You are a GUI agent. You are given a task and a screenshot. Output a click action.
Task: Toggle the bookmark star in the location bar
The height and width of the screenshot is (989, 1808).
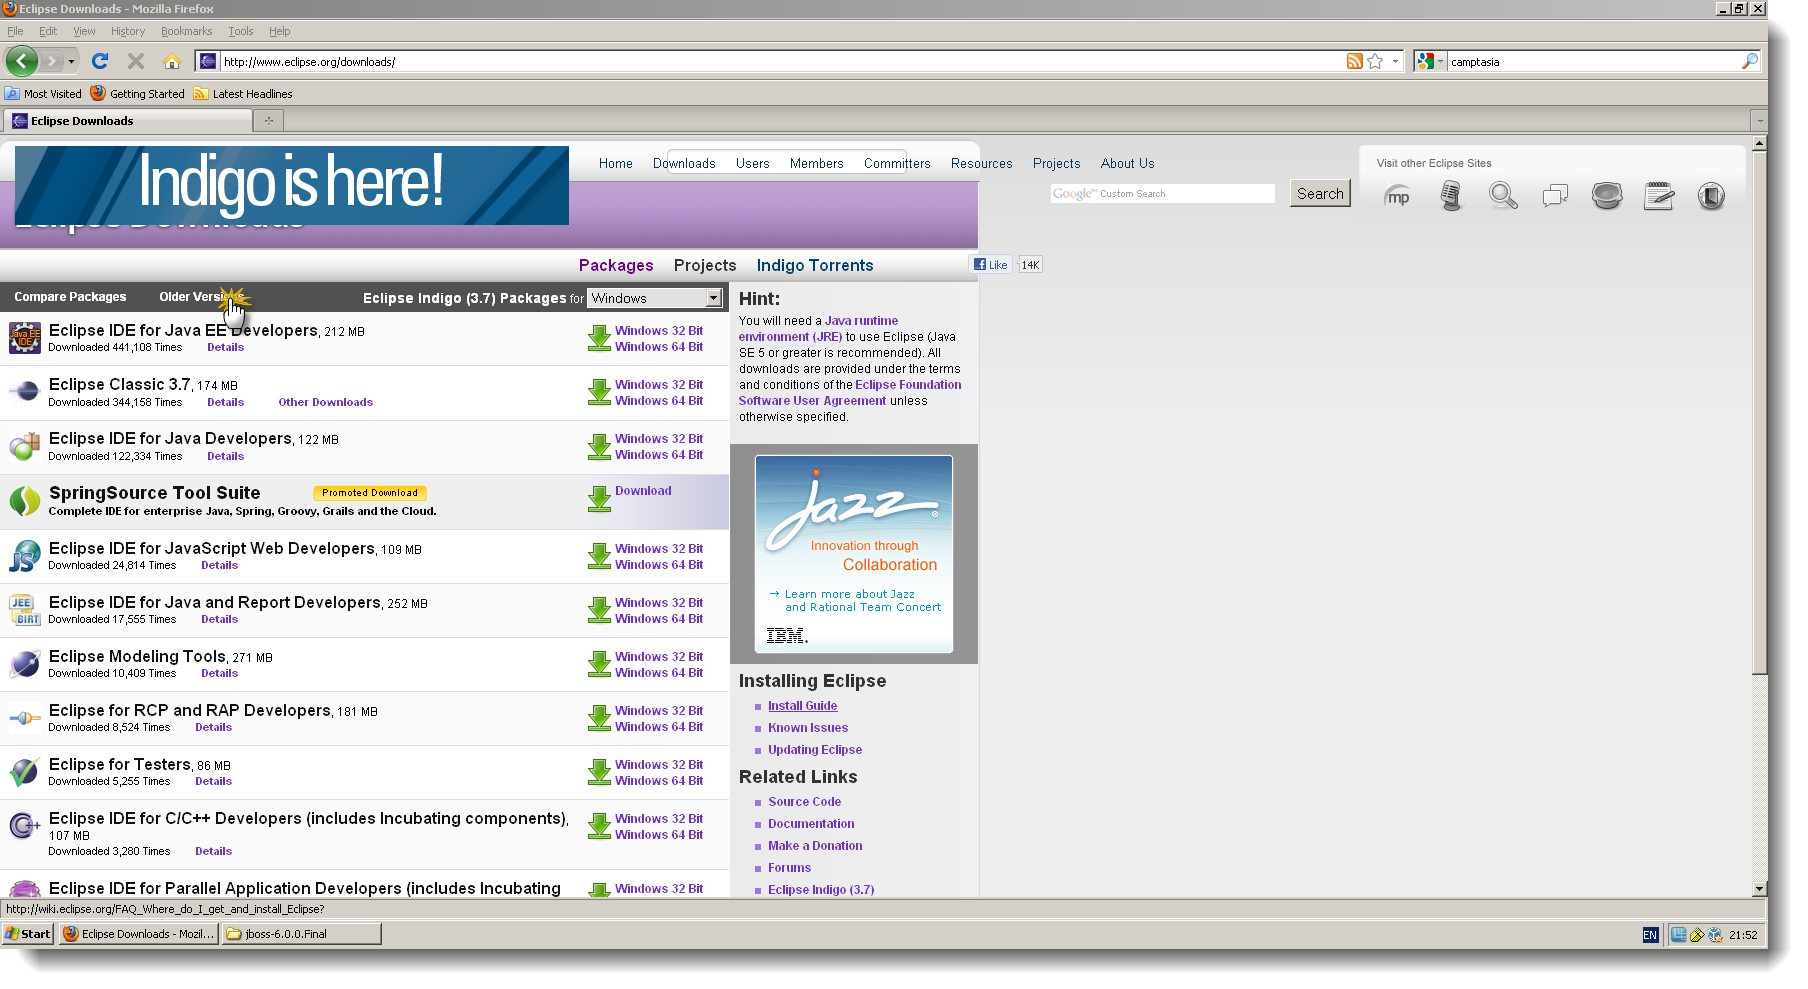(x=1372, y=61)
